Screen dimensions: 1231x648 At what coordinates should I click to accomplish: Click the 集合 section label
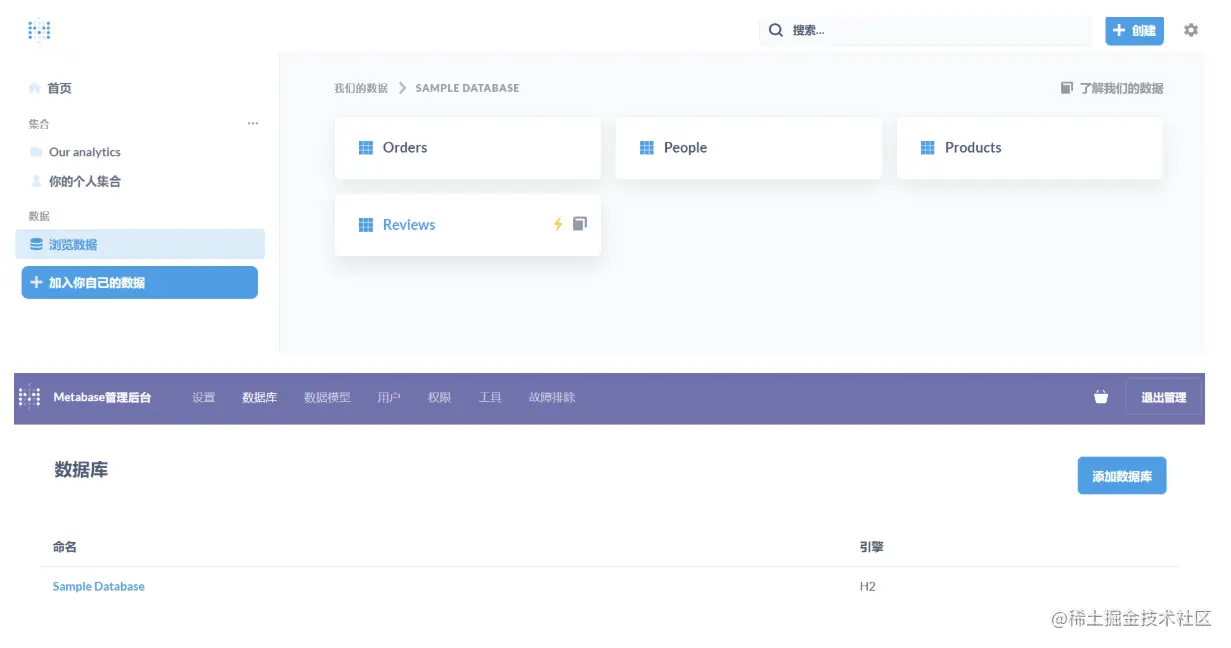[x=39, y=124]
